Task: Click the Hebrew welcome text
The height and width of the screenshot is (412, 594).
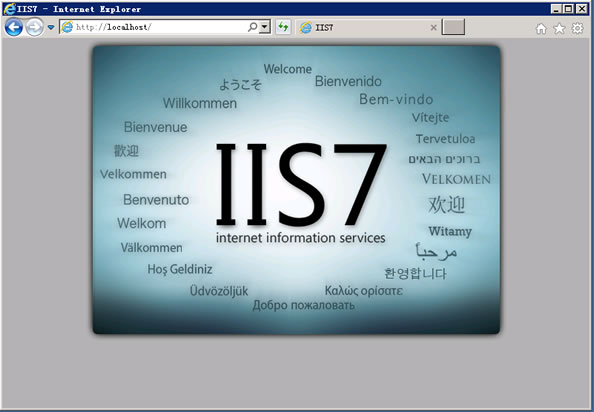Action: pos(444,159)
